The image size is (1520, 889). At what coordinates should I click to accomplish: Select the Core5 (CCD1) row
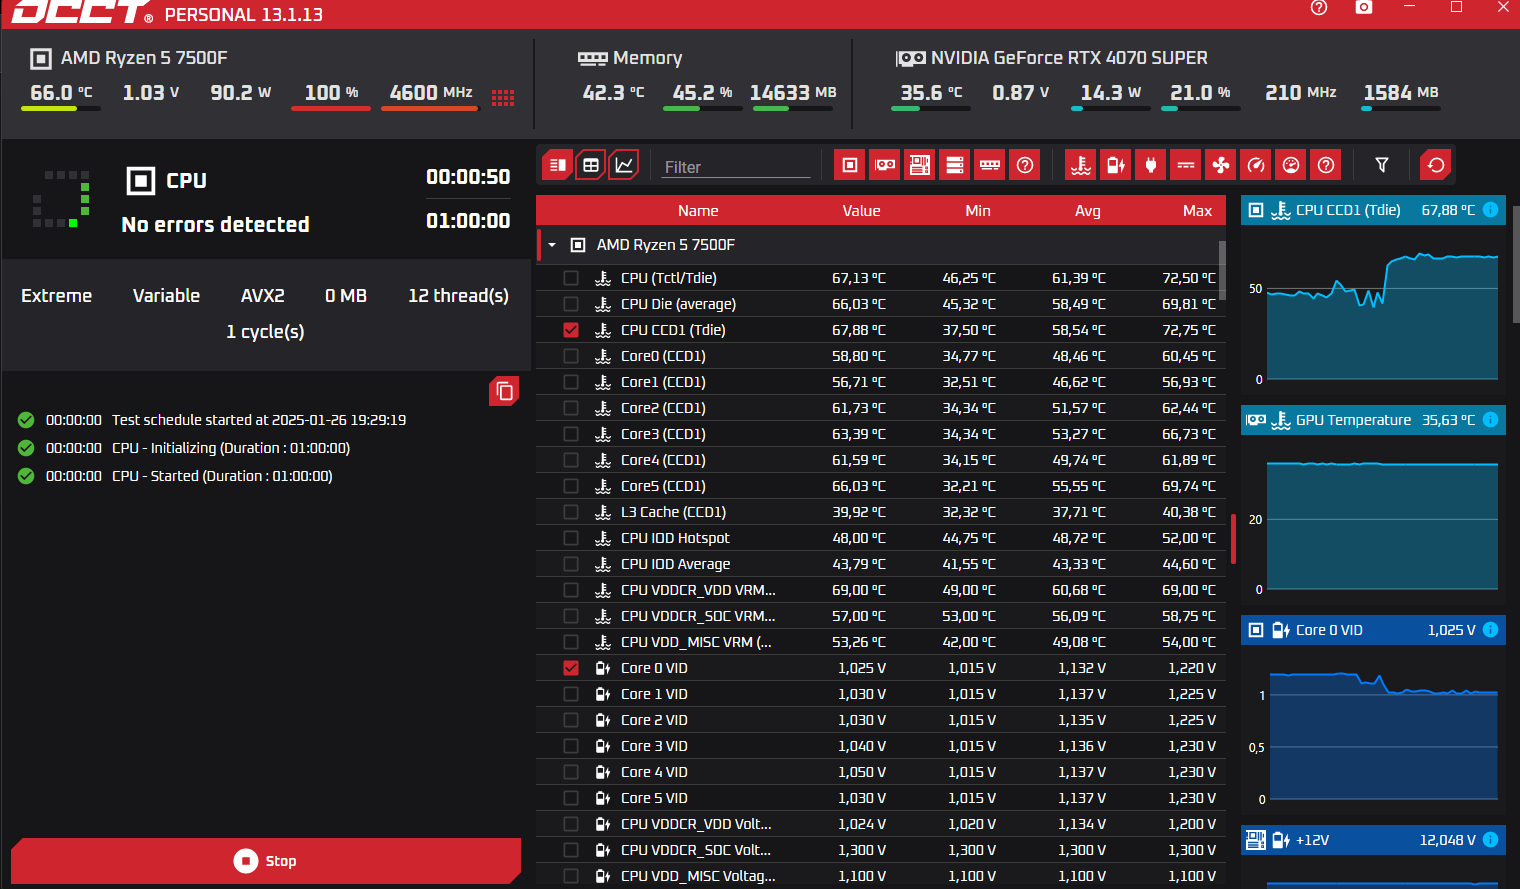click(881, 486)
